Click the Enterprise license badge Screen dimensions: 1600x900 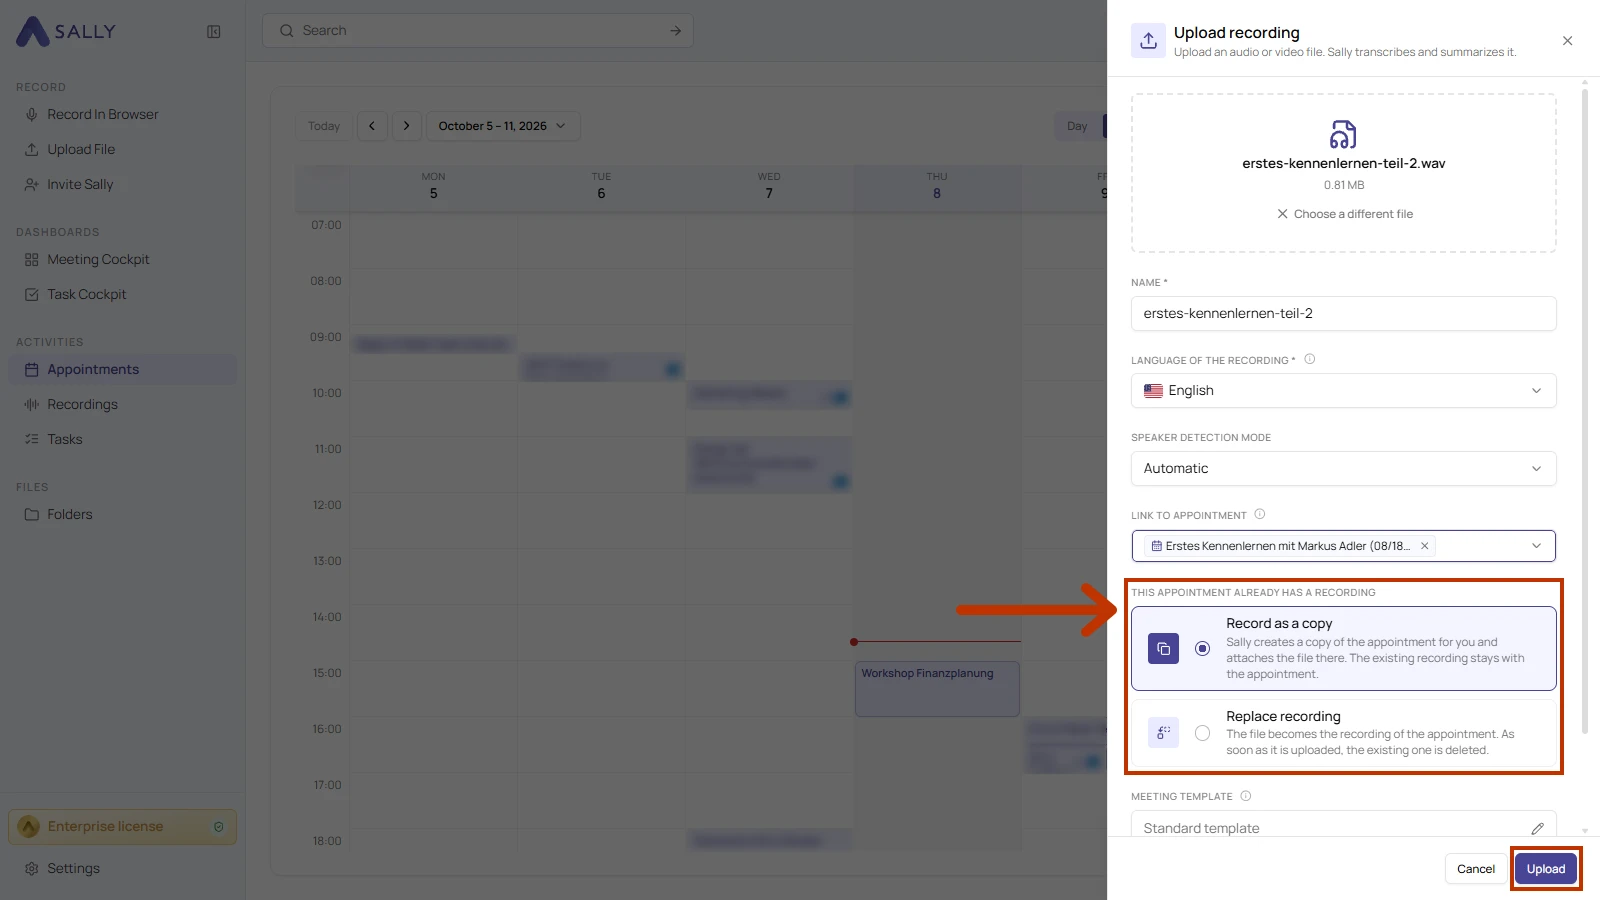click(122, 827)
